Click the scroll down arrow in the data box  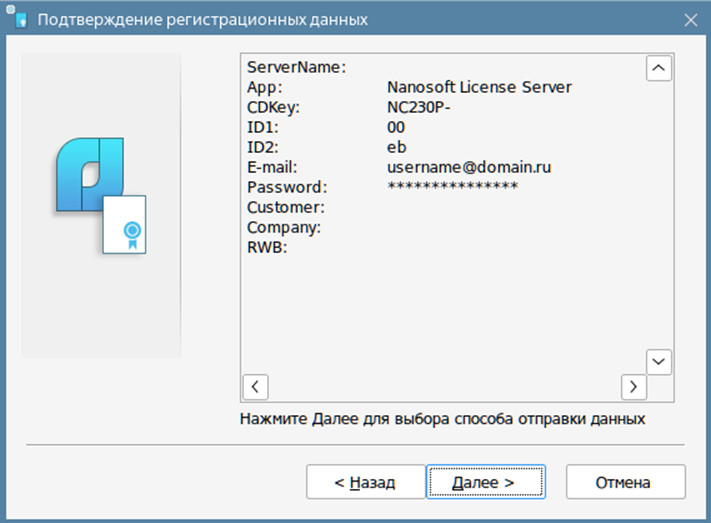[658, 362]
